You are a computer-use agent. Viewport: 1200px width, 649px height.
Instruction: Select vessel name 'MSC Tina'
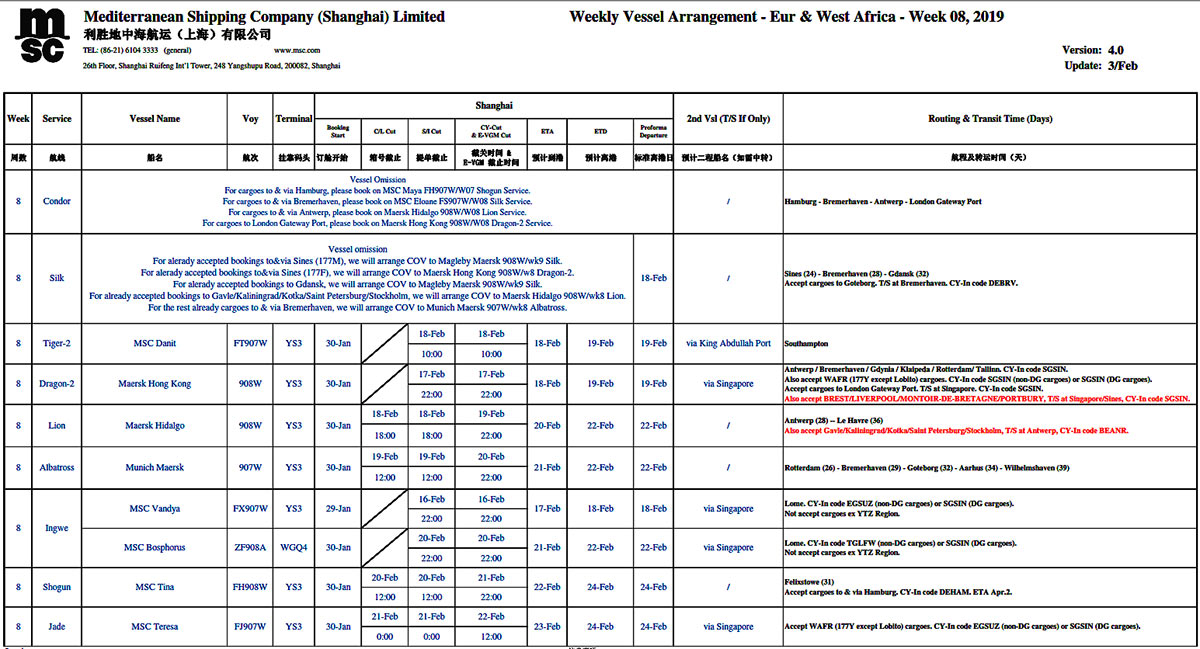[155, 587]
